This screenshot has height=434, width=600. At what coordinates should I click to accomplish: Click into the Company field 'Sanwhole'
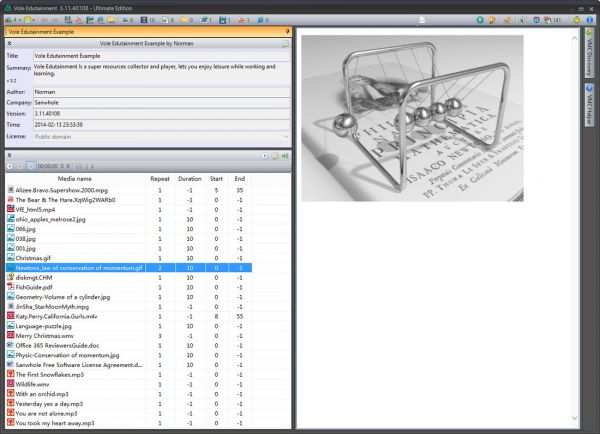coord(161,103)
